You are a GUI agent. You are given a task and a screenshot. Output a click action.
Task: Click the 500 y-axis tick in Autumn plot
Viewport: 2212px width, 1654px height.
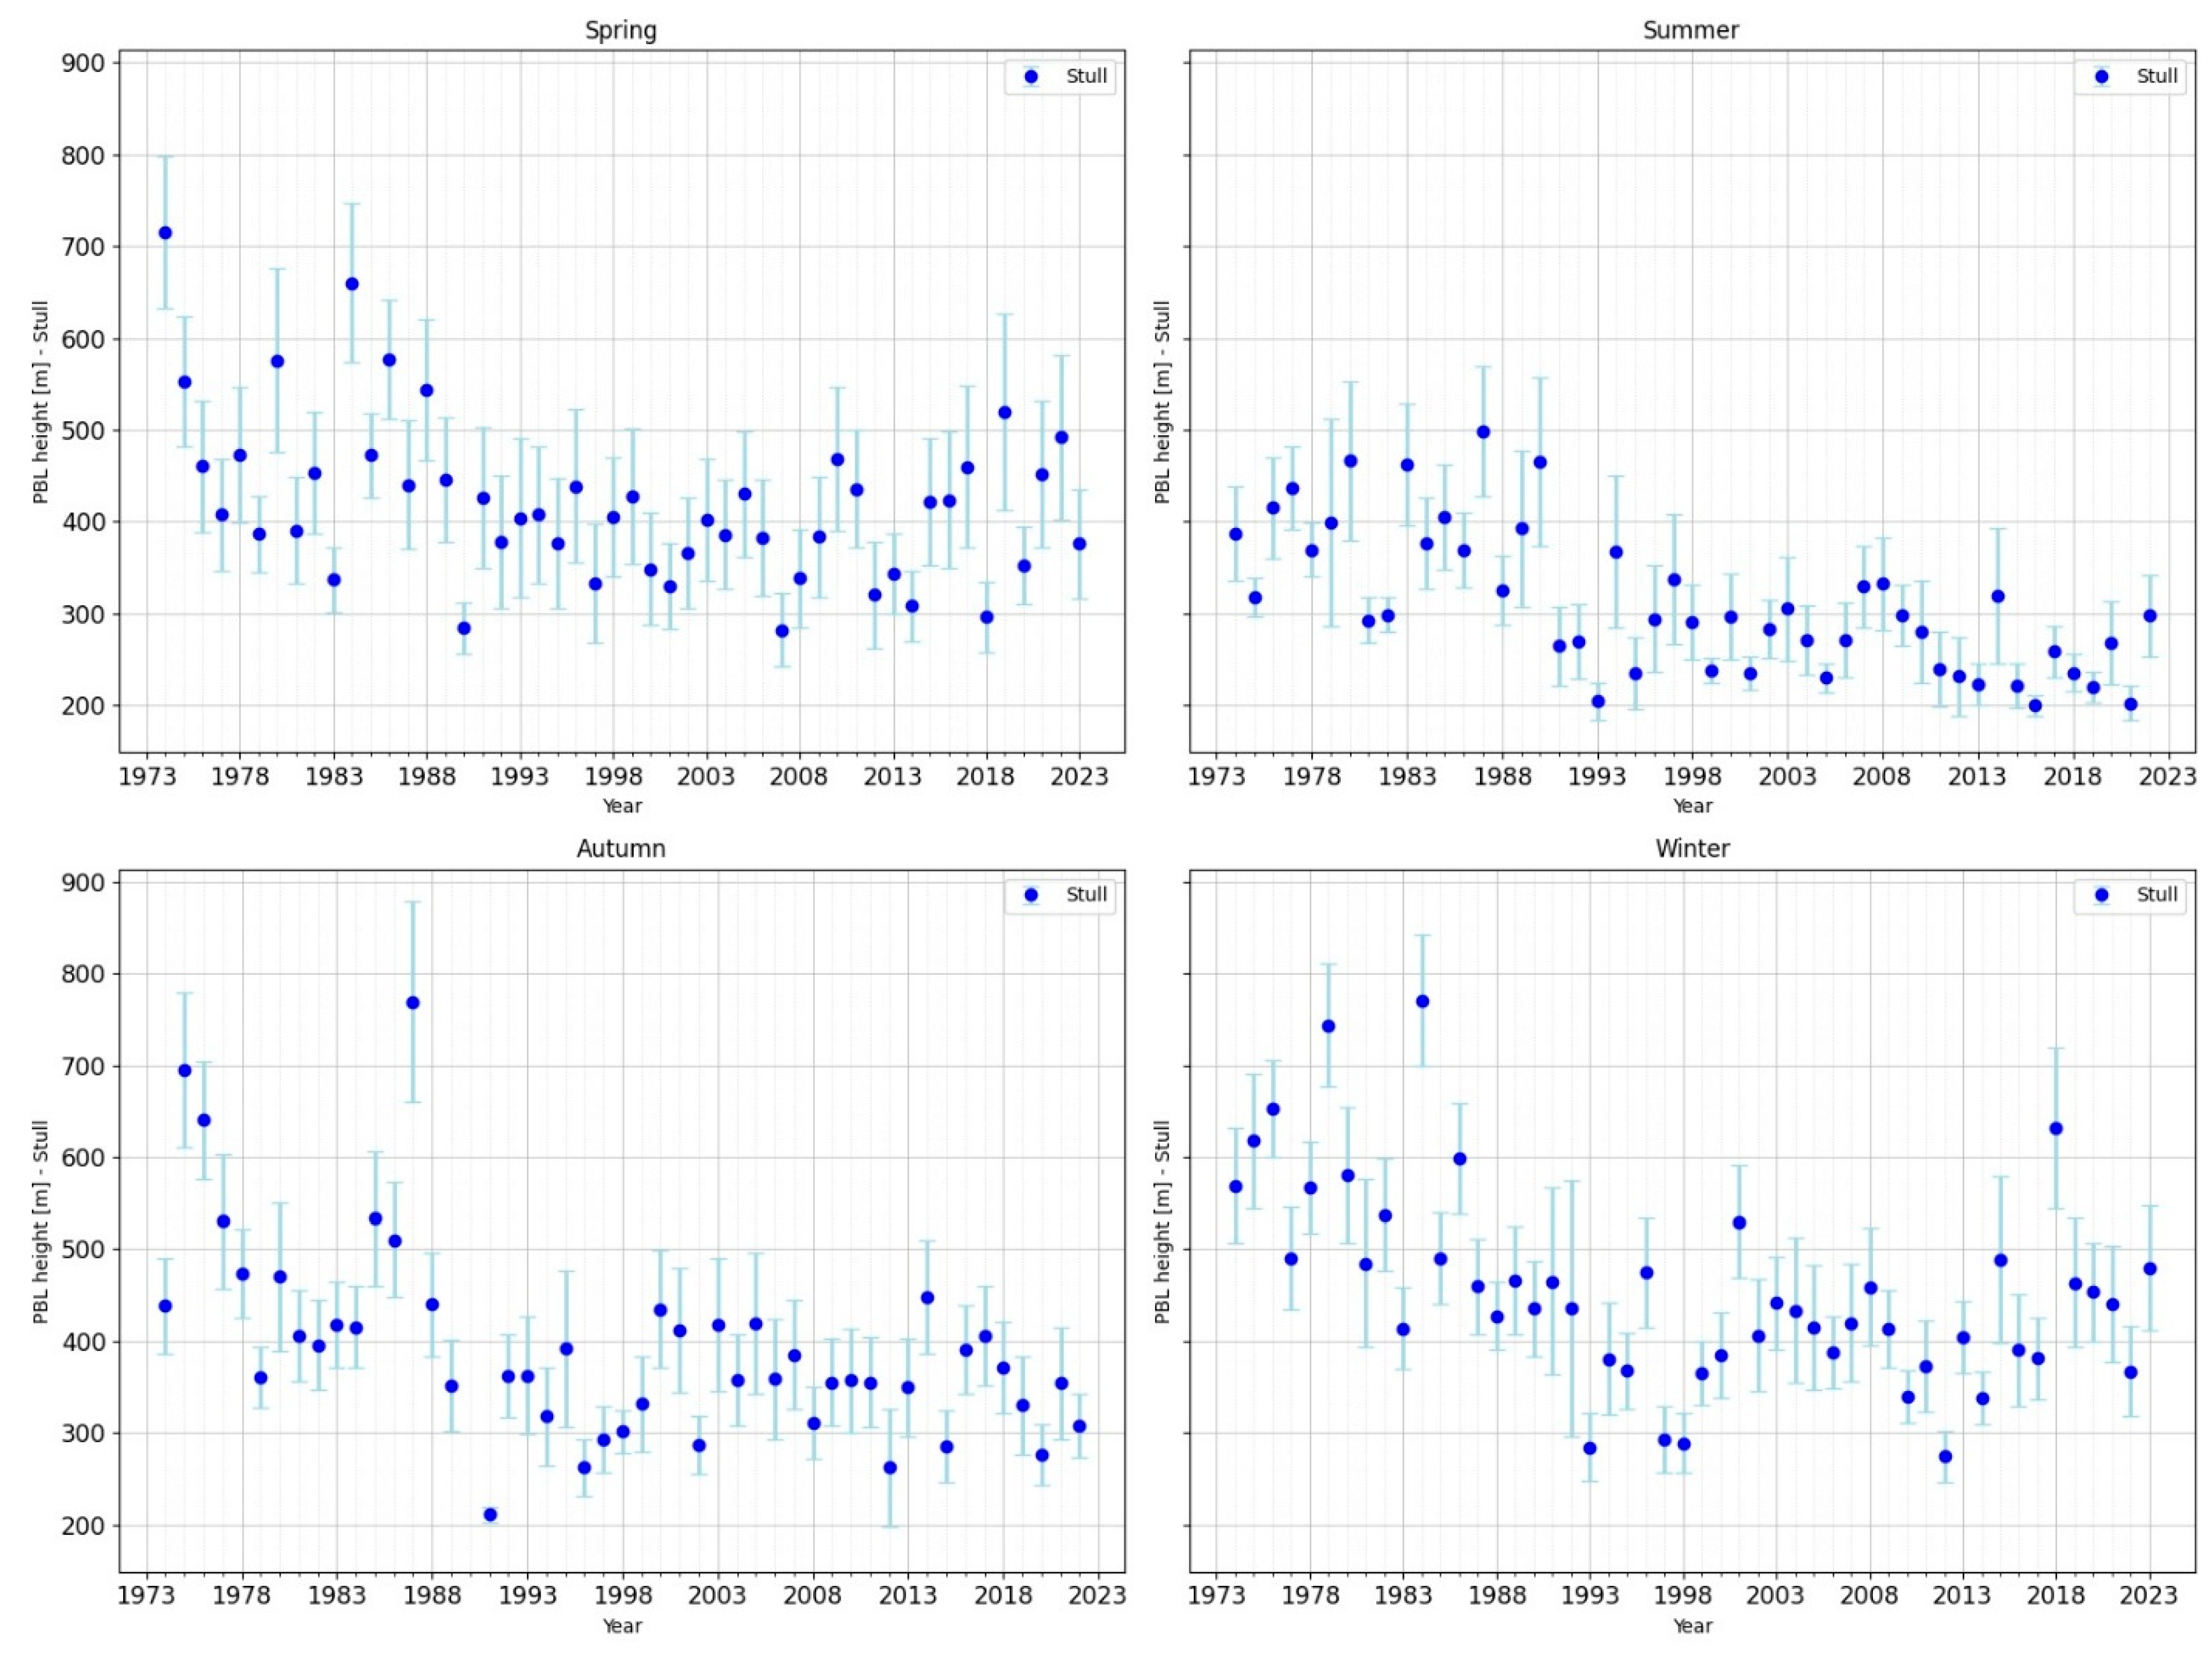pyautogui.click(x=84, y=1250)
